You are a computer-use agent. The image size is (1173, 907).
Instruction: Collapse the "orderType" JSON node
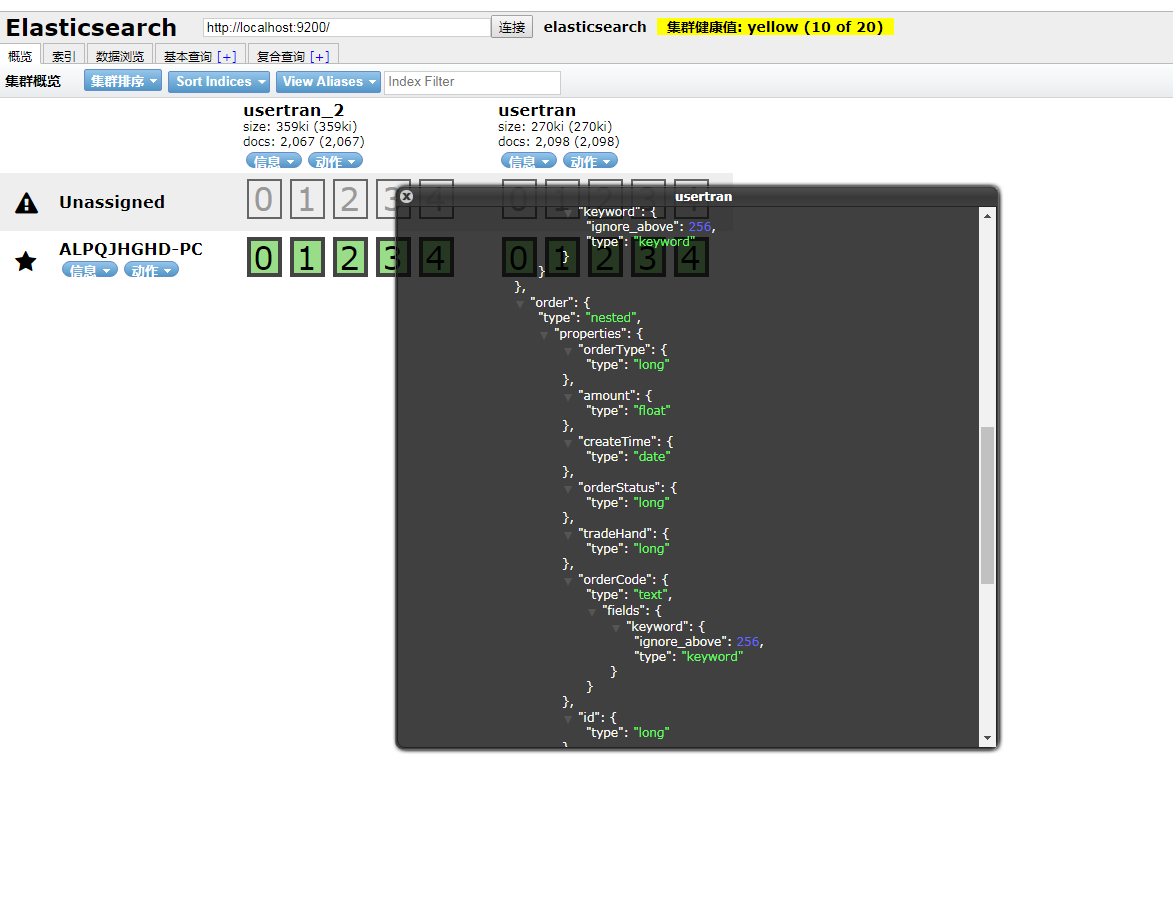click(x=568, y=351)
